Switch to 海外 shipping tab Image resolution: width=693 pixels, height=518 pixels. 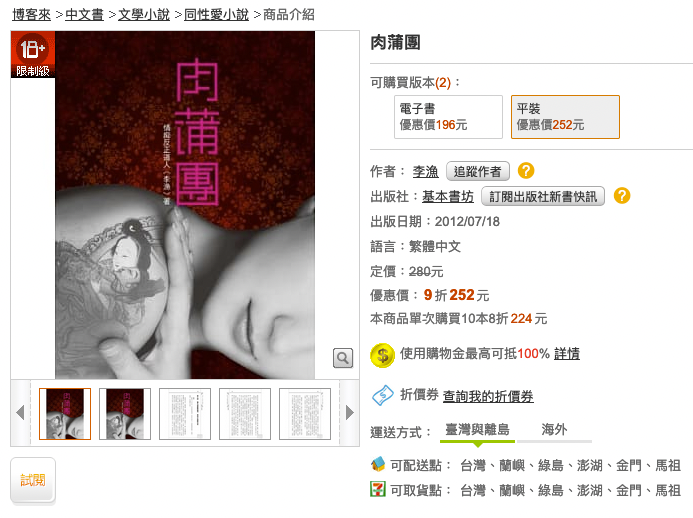(554, 430)
